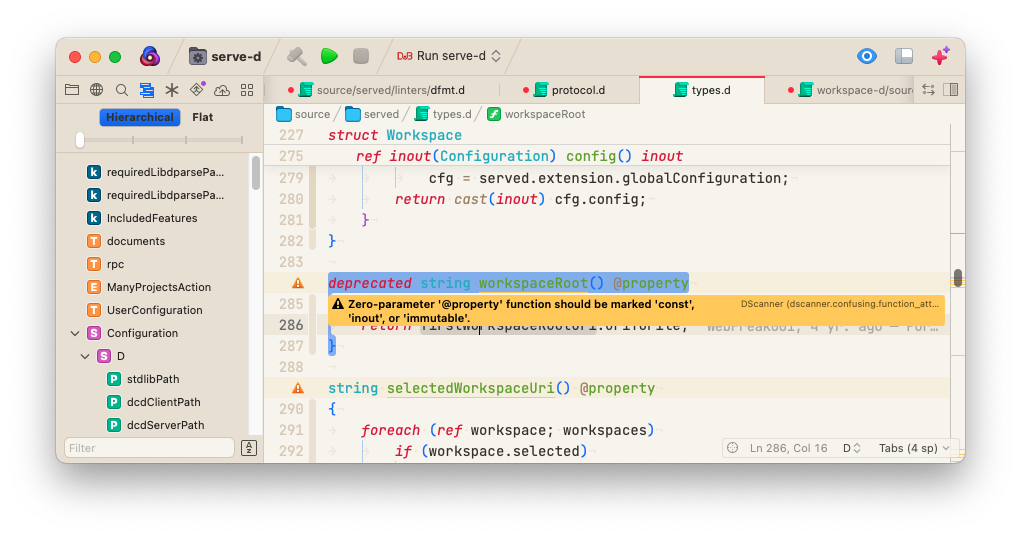This screenshot has width=1021, height=537.
Task: Click the Nova app logo icon
Action: [150, 57]
